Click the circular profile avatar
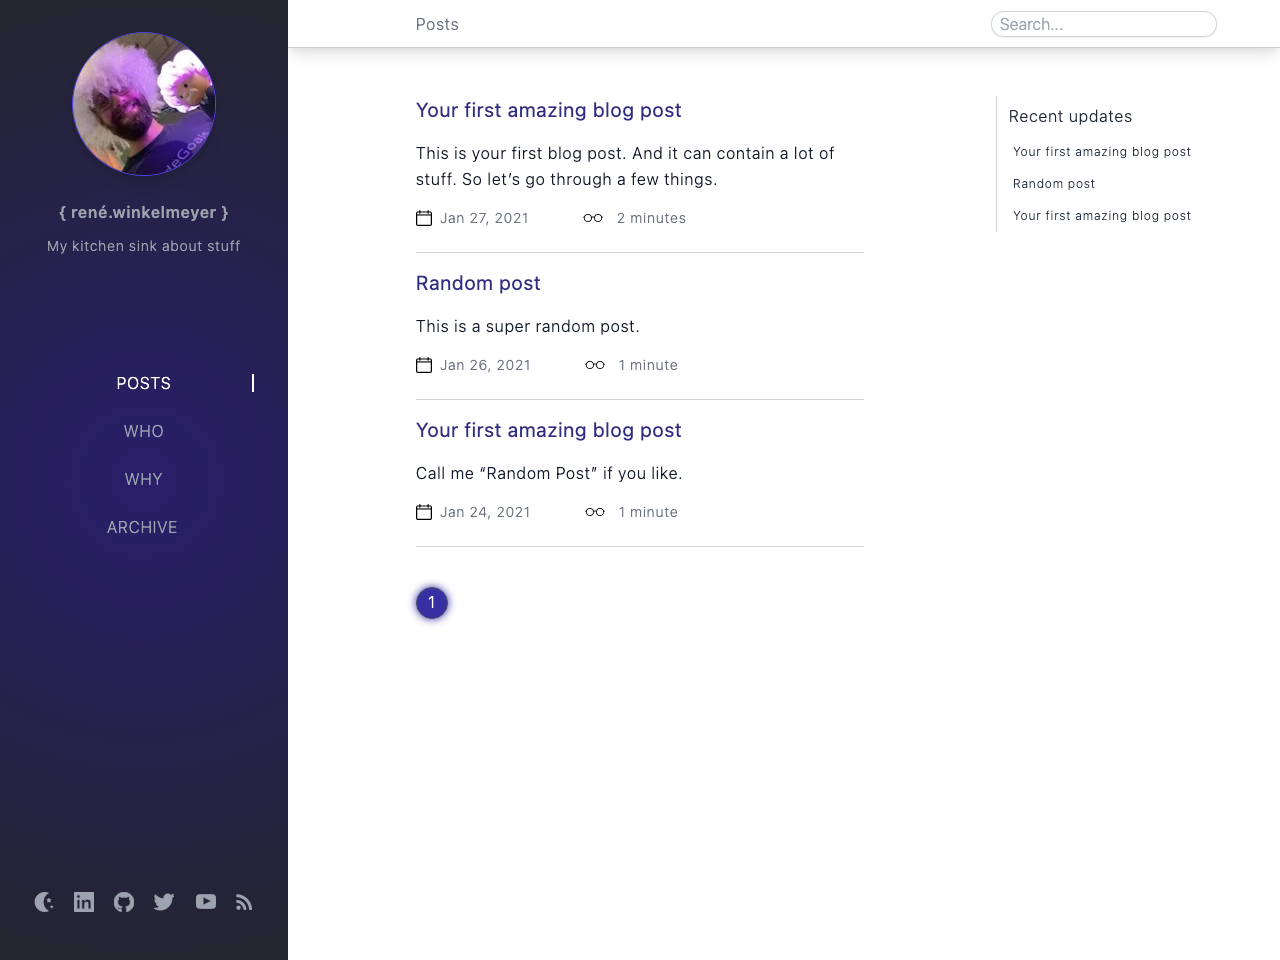Image resolution: width=1280 pixels, height=960 pixels. [x=143, y=104]
